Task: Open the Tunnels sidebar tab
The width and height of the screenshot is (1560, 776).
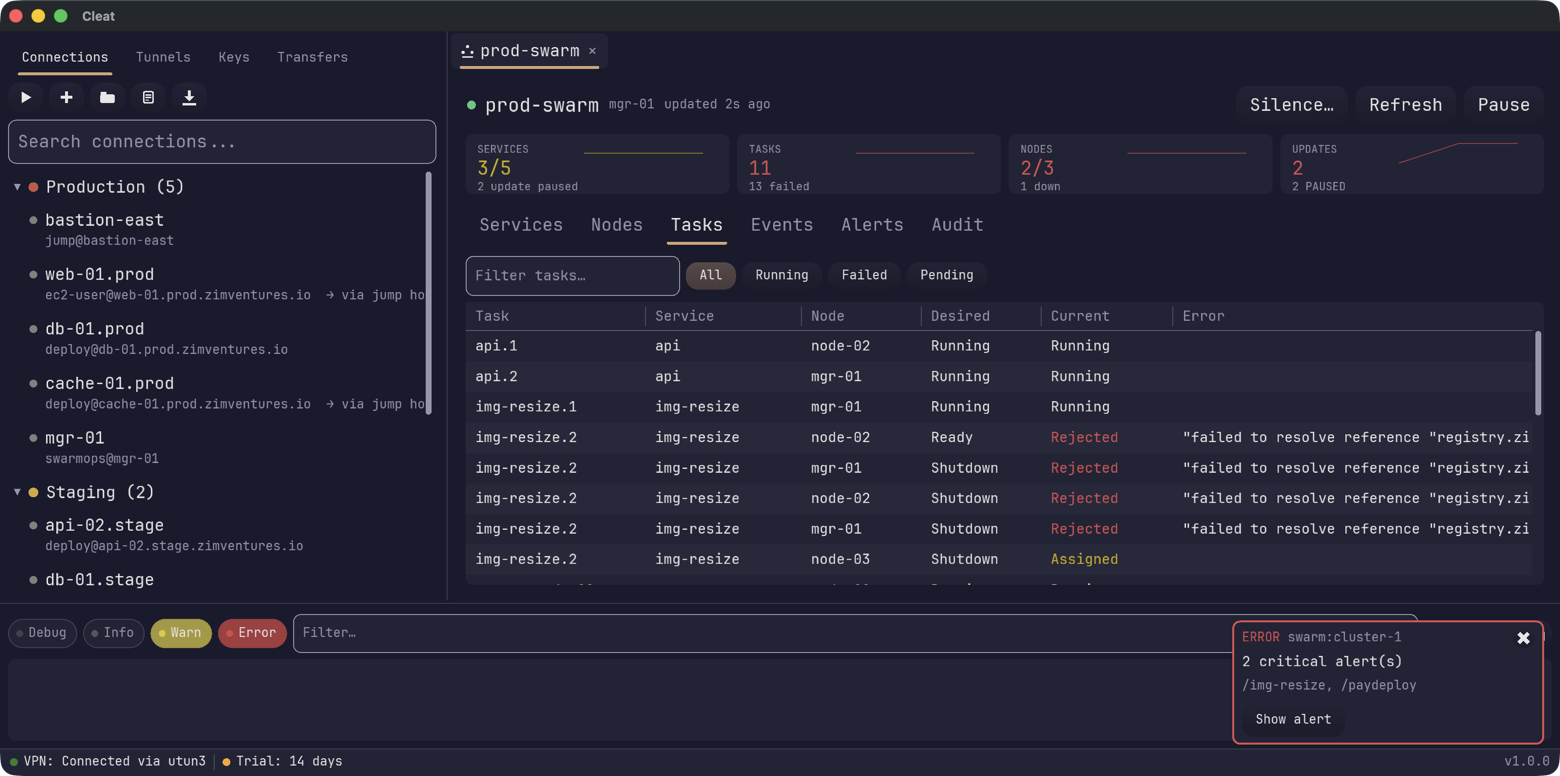Action: (x=163, y=57)
